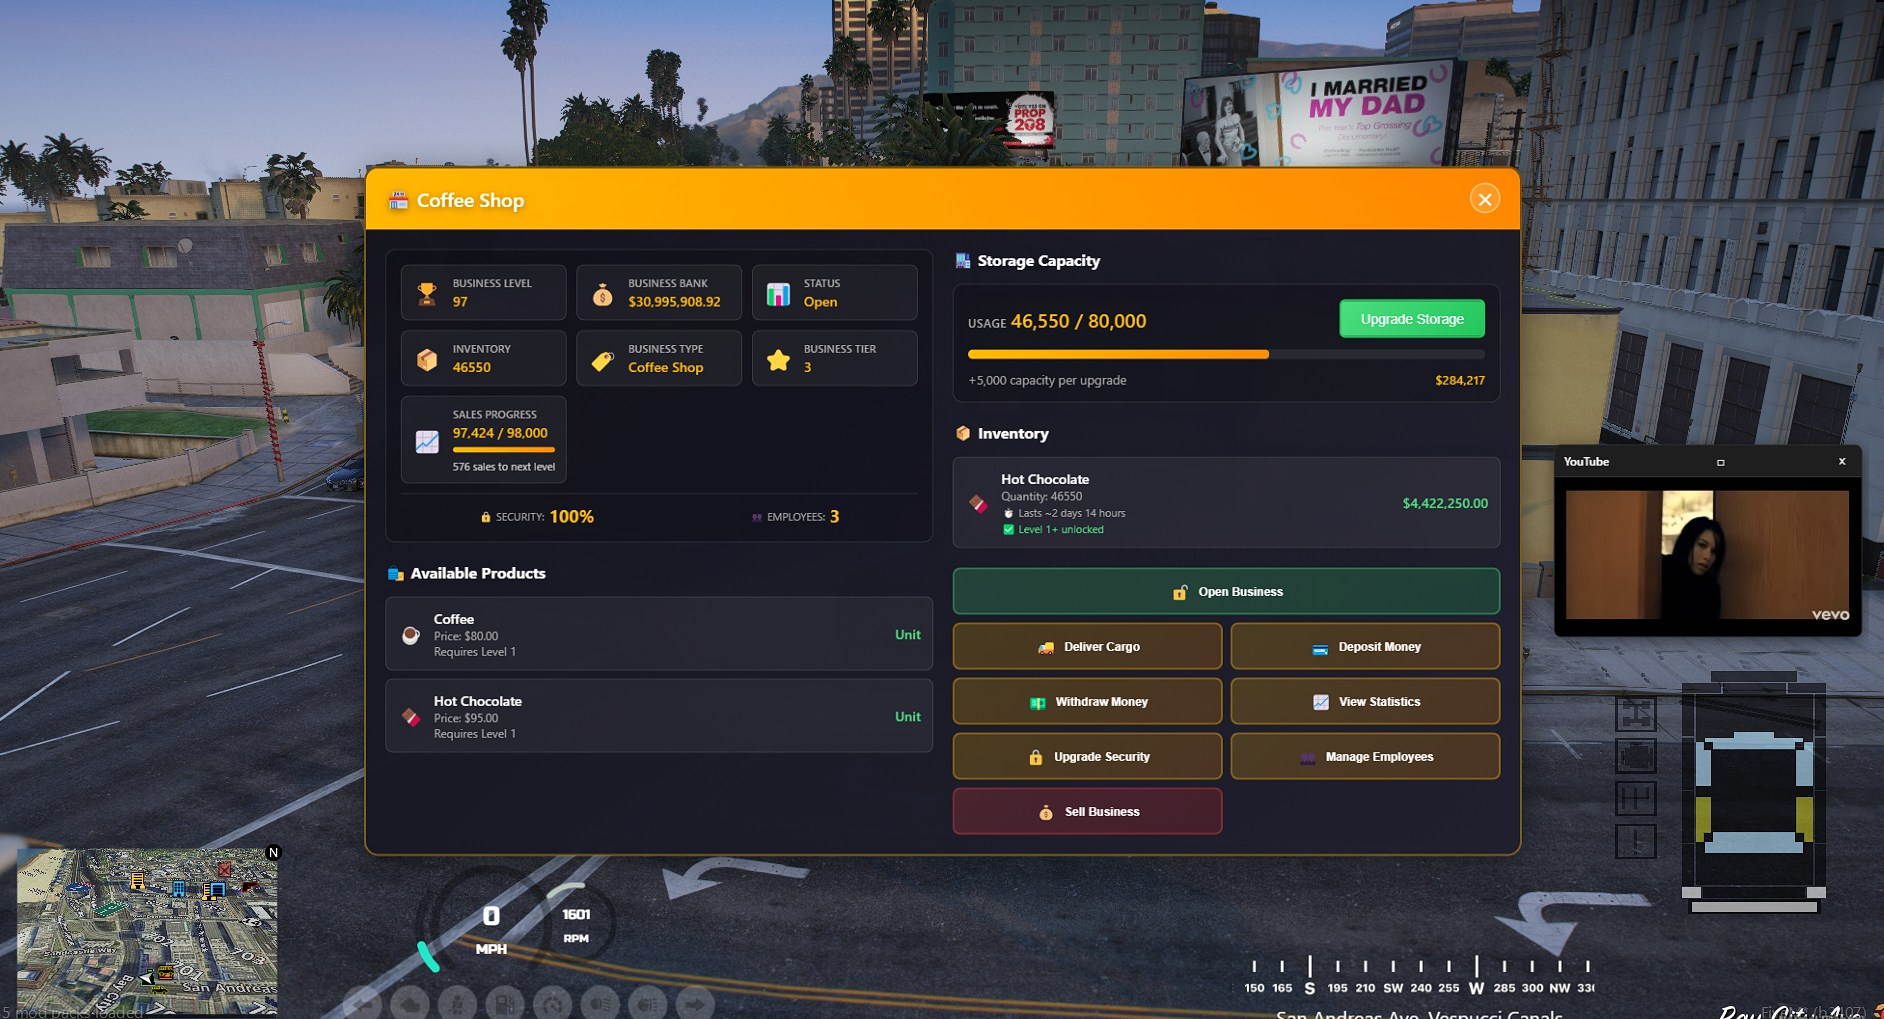Click the Coffee Shop panel title

click(x=470, y=200)
